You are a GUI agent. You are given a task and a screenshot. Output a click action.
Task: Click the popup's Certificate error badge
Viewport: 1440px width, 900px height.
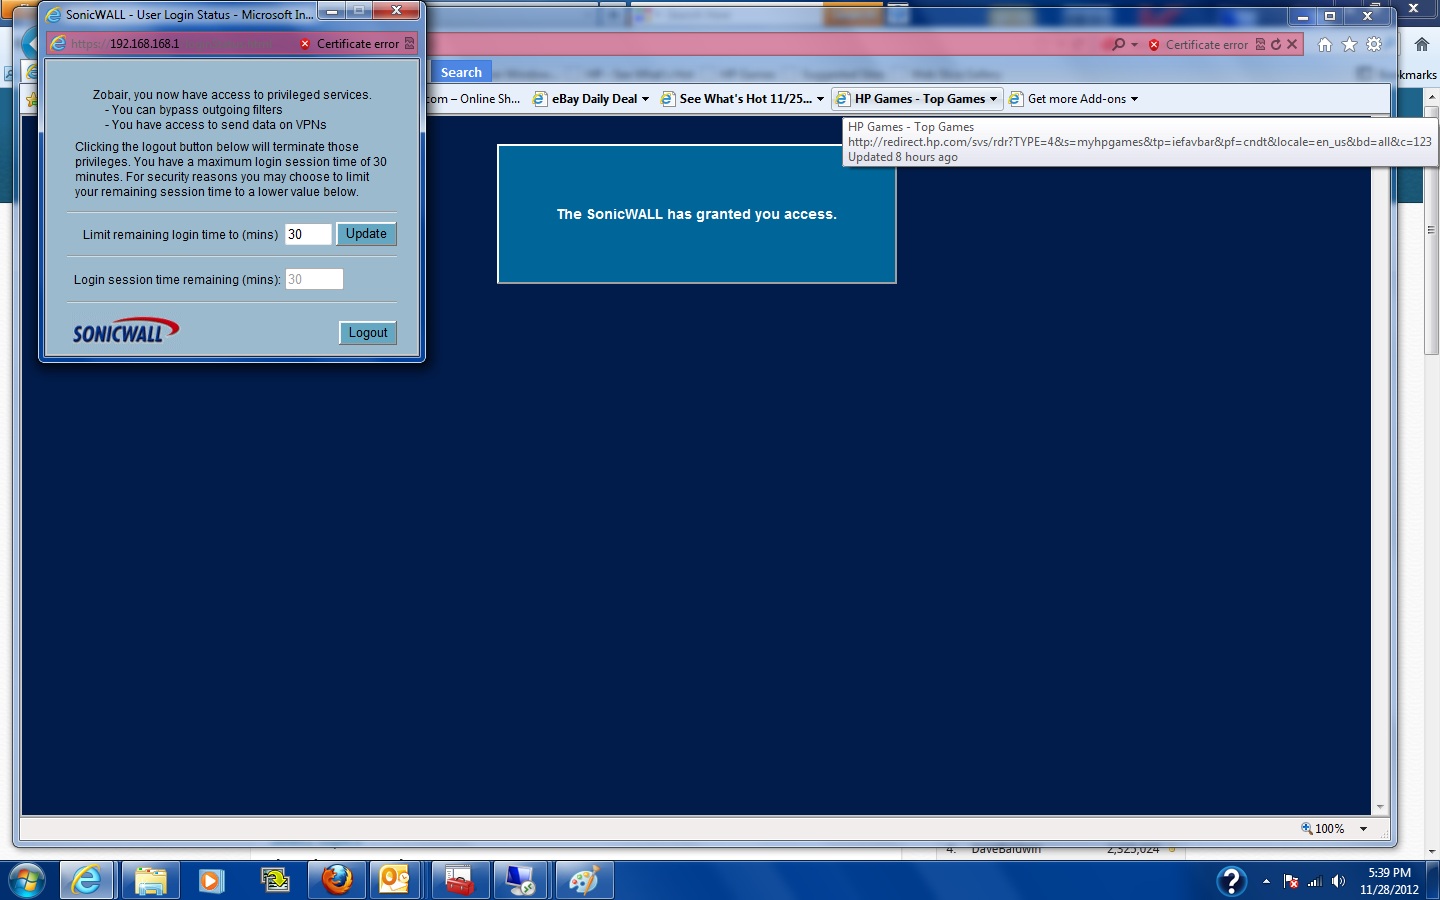coord(350,44)
